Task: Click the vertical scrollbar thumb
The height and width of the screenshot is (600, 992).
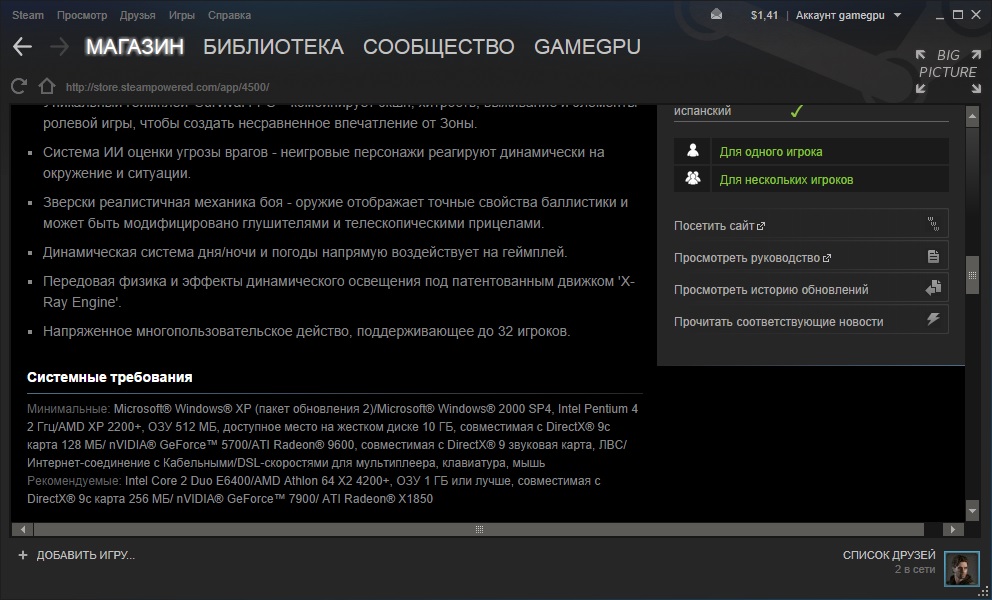Action: (972, 275)
